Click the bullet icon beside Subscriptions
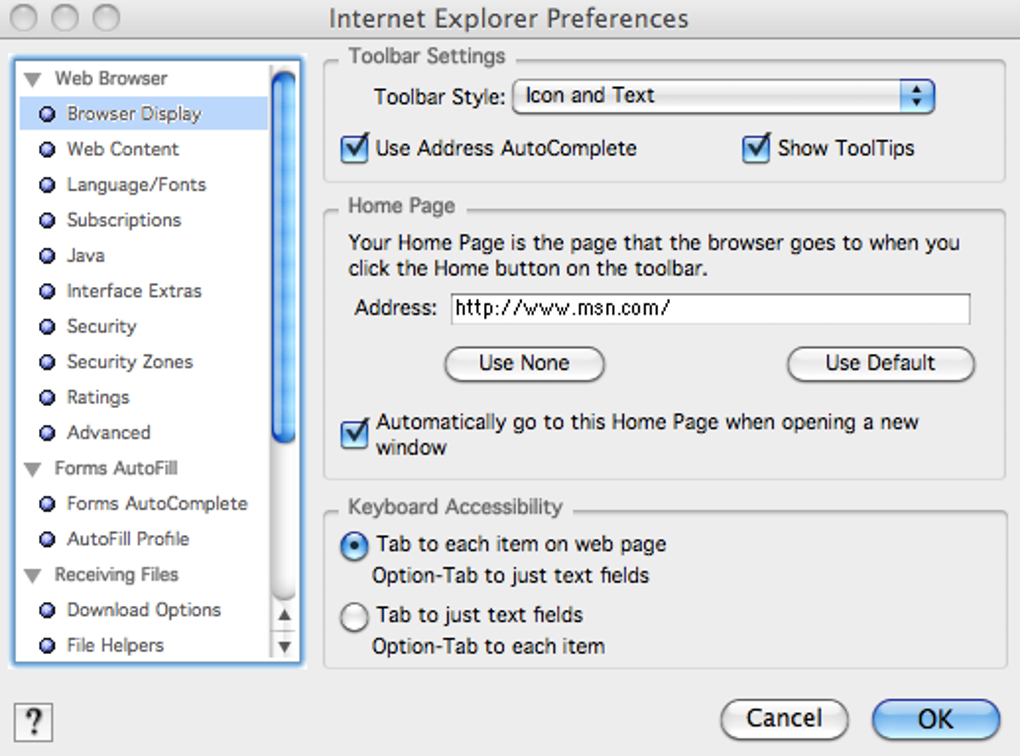 47,221
